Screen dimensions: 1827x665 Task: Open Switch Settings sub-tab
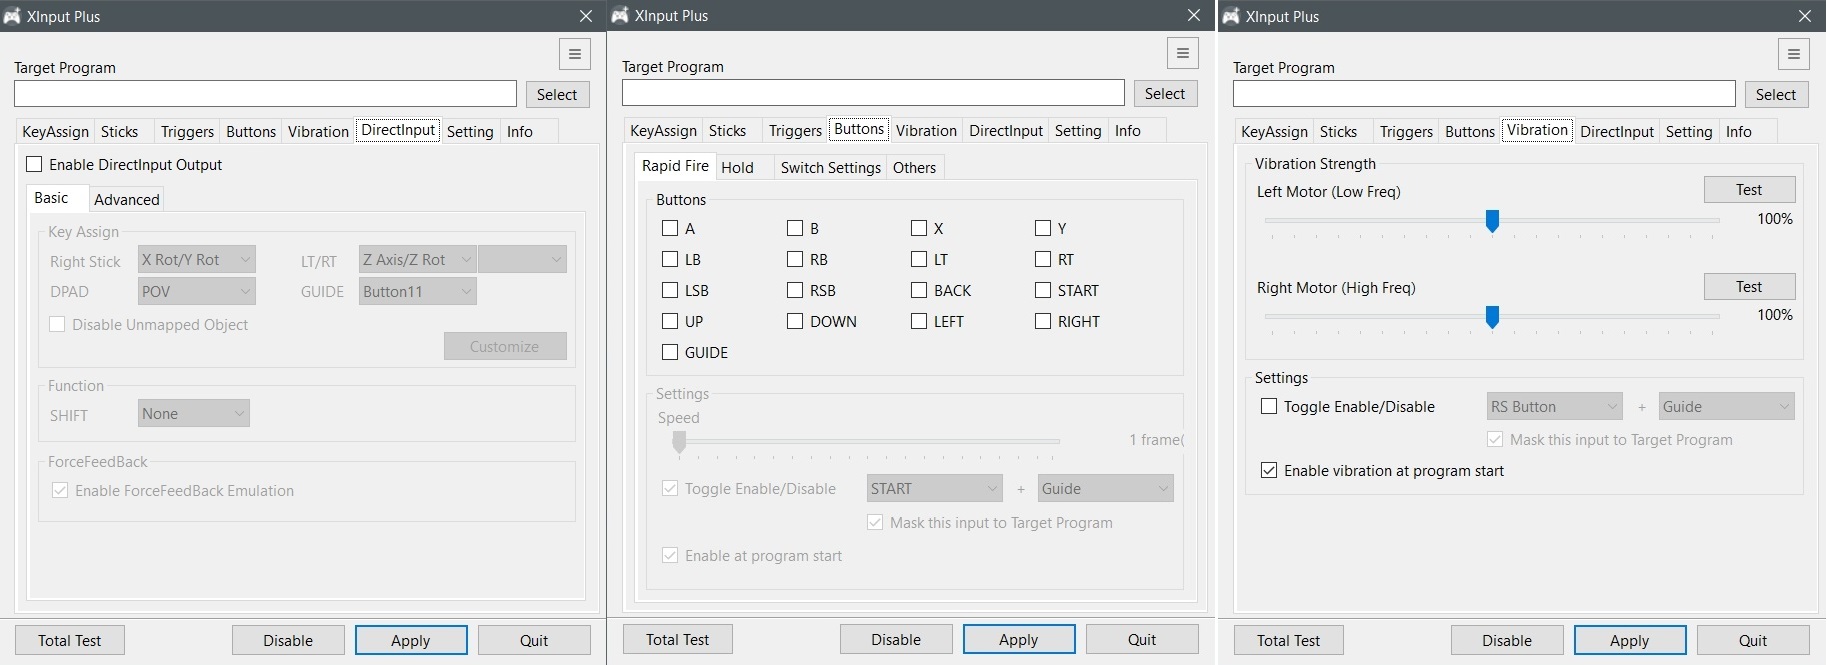(x=831, y=167)
